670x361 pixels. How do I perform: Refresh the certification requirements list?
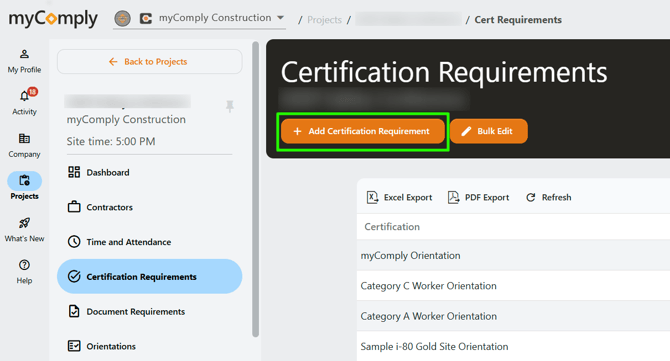pos(549,197)
